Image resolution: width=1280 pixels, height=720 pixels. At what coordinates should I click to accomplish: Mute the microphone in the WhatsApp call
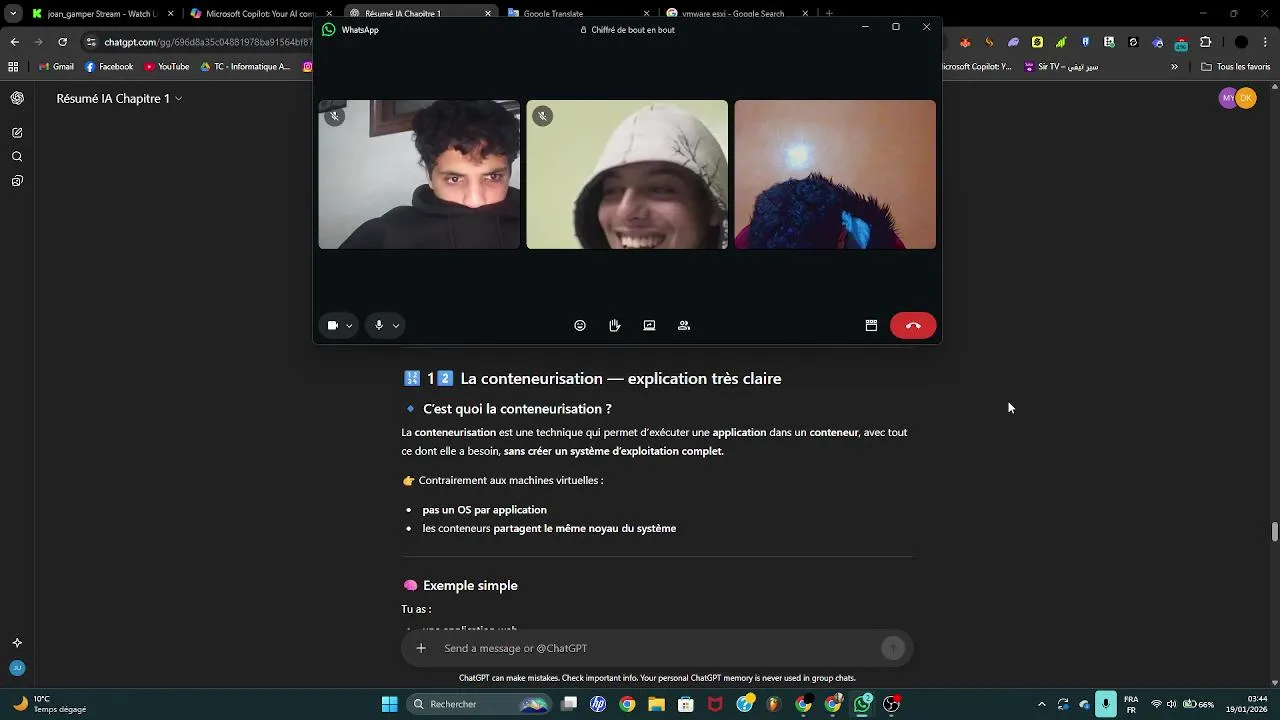click(x=379, y=325)
